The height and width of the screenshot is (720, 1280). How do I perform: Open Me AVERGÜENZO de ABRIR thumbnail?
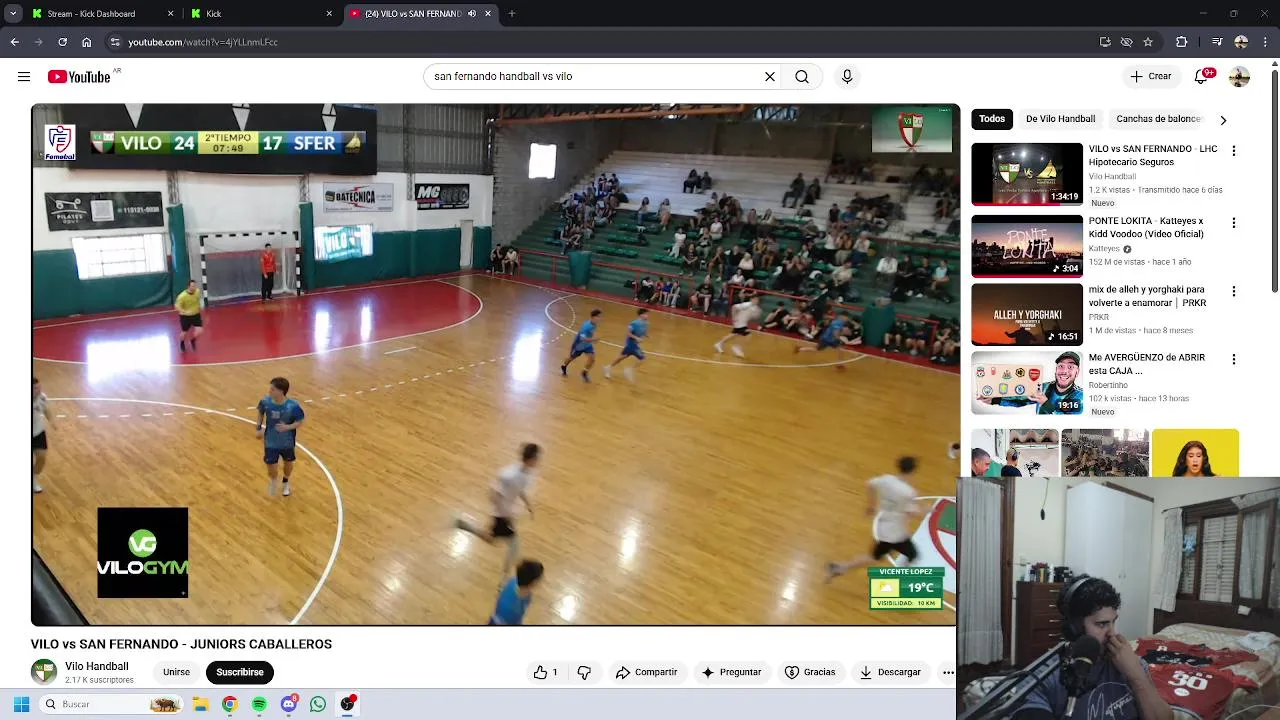point(1027,382)
